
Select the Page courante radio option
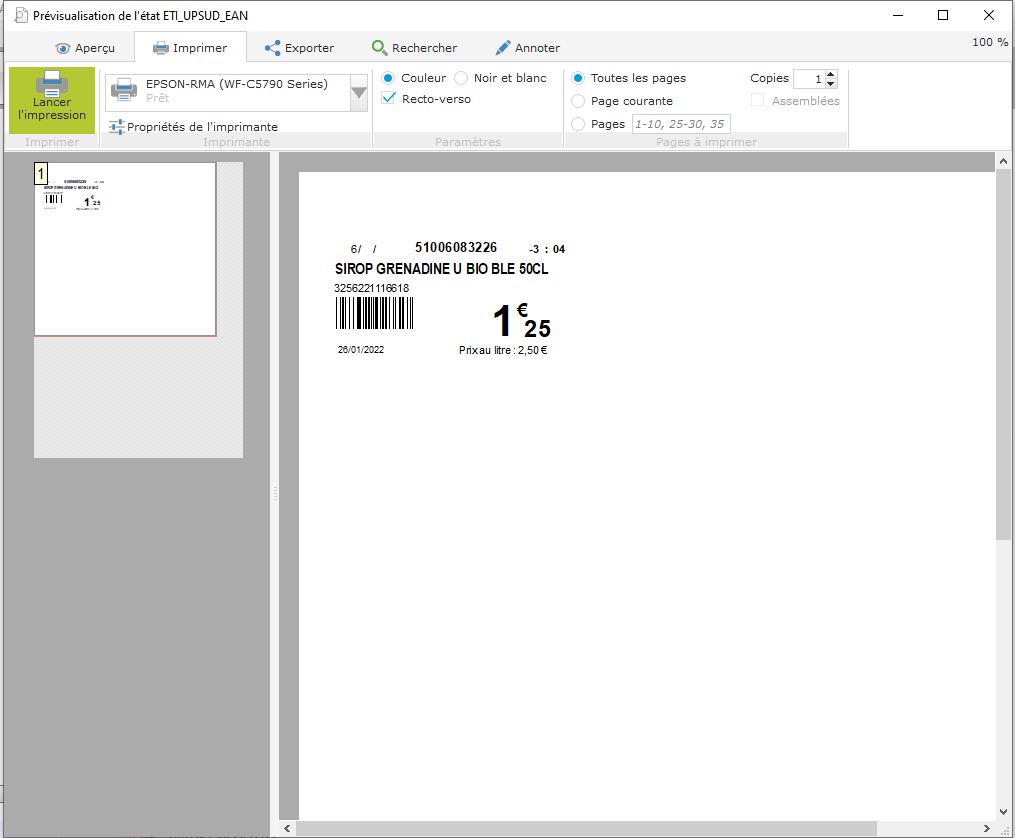point(578,101)
